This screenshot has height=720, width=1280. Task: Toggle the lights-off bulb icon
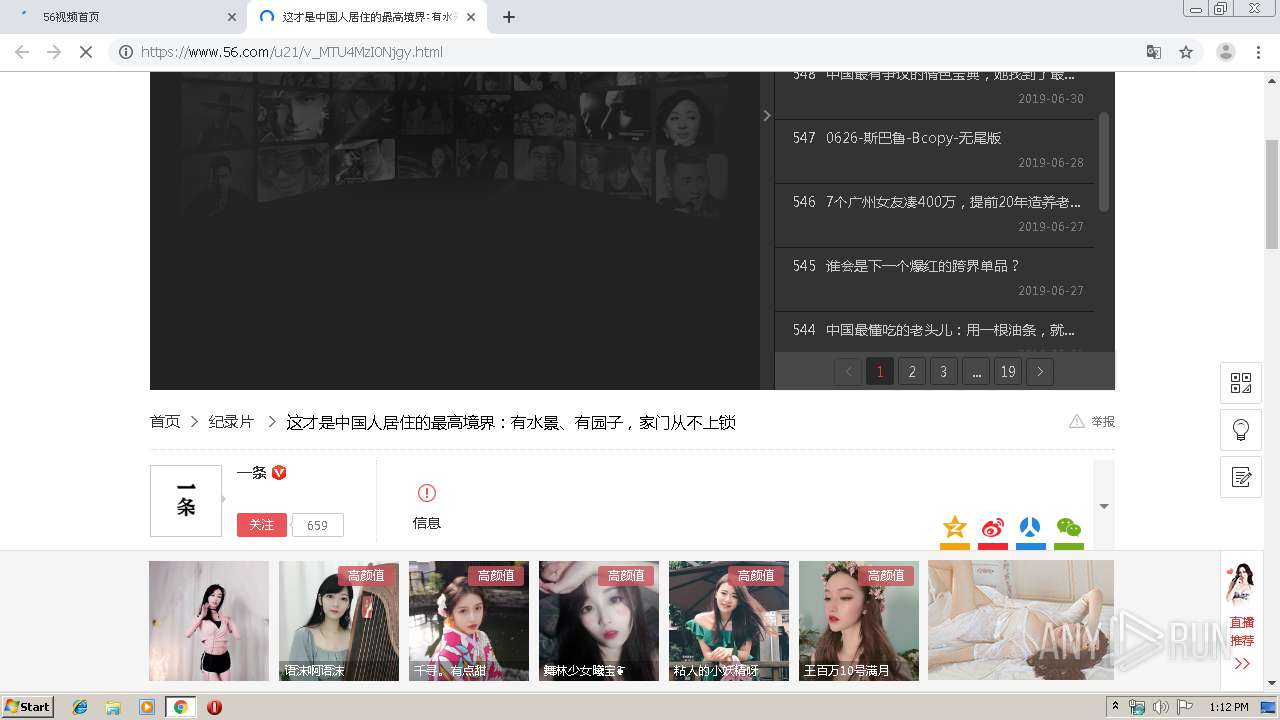1241,430
